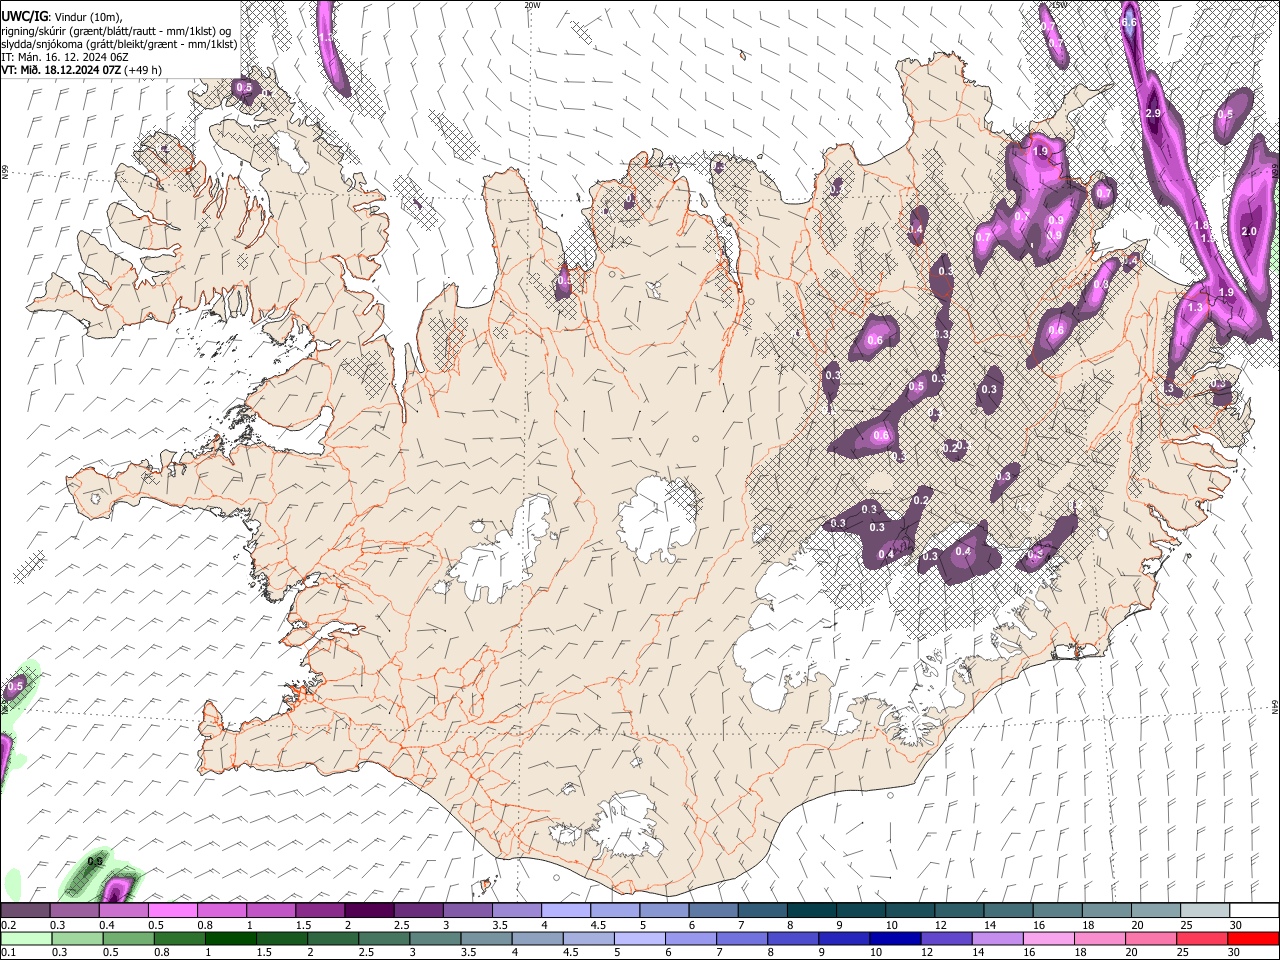Click the 64N latitude label at right edge
1280x960 pixels.
point(1275,705)
